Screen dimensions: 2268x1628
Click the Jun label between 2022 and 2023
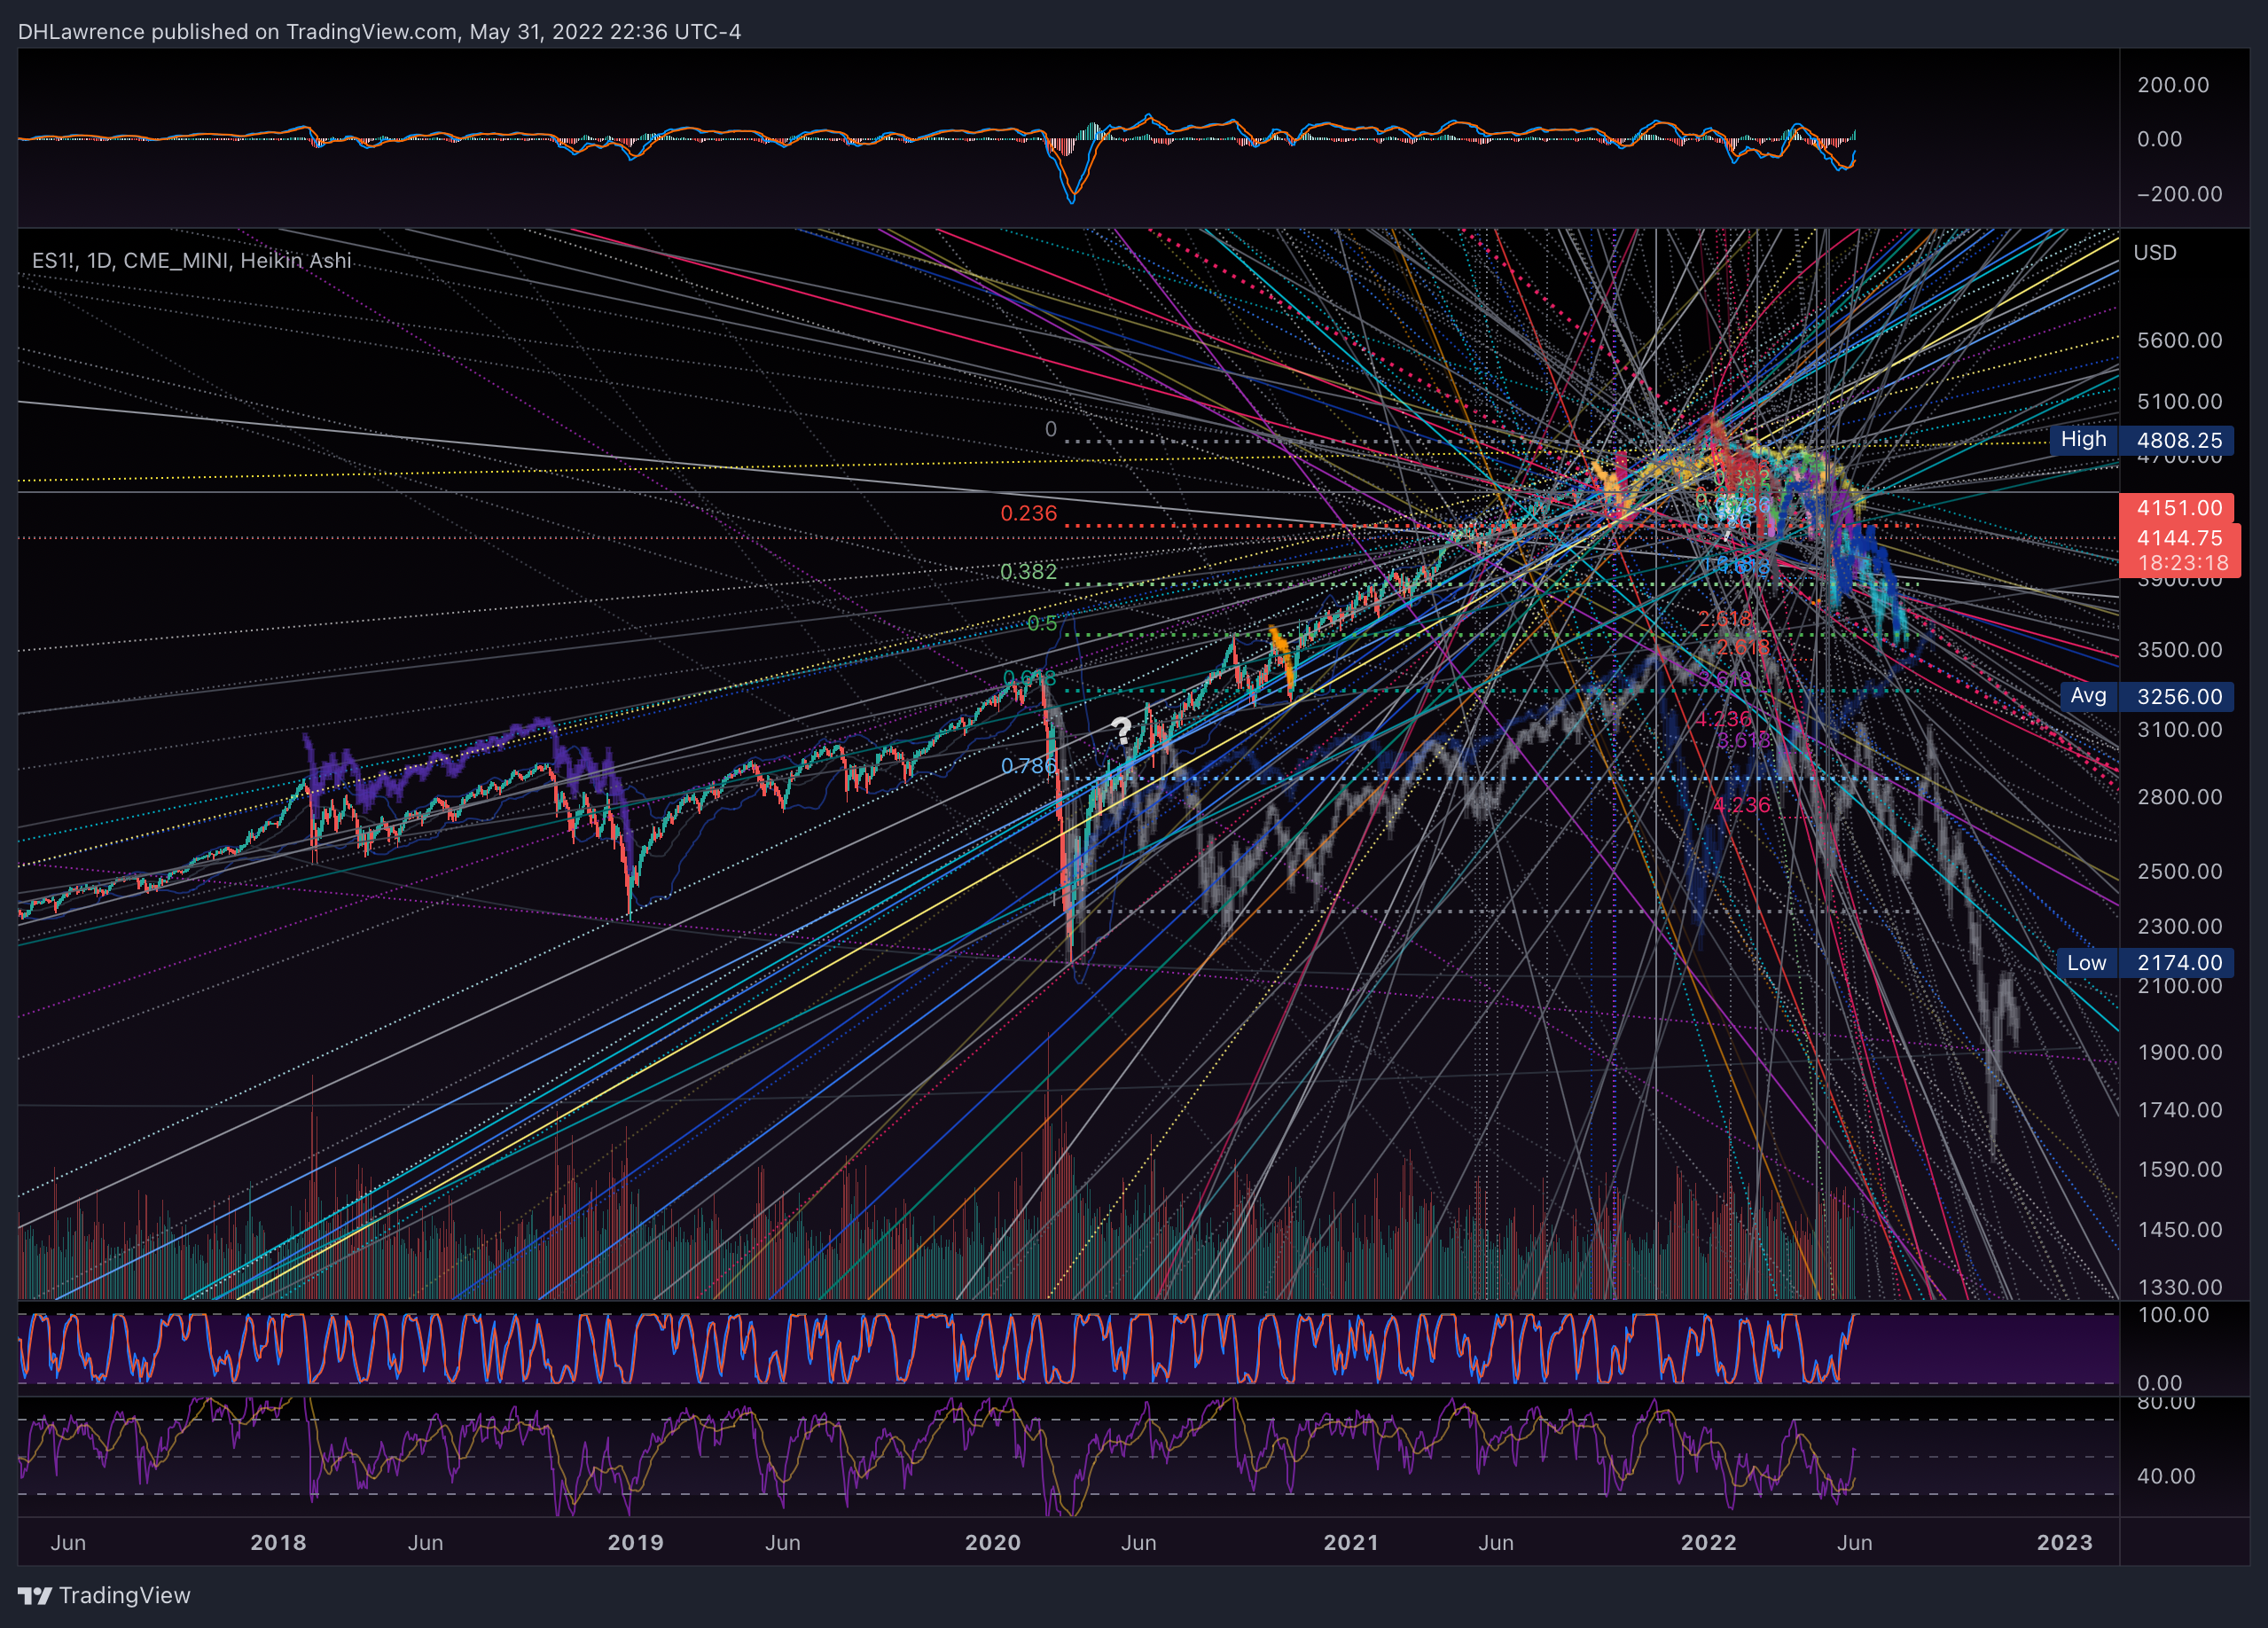[x=1854, y=1542]
